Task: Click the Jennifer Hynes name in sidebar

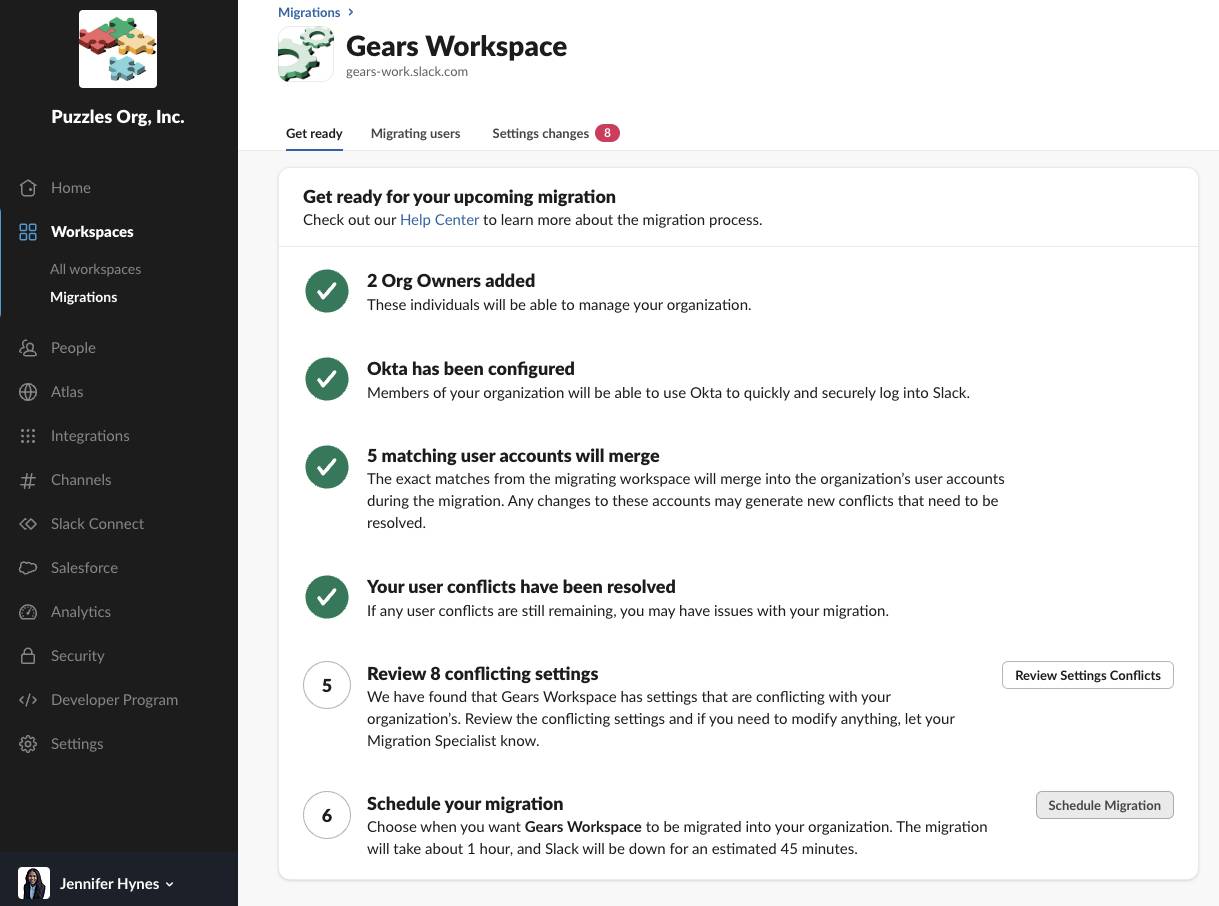Action: pyautogui.click(x=110, y=884)
